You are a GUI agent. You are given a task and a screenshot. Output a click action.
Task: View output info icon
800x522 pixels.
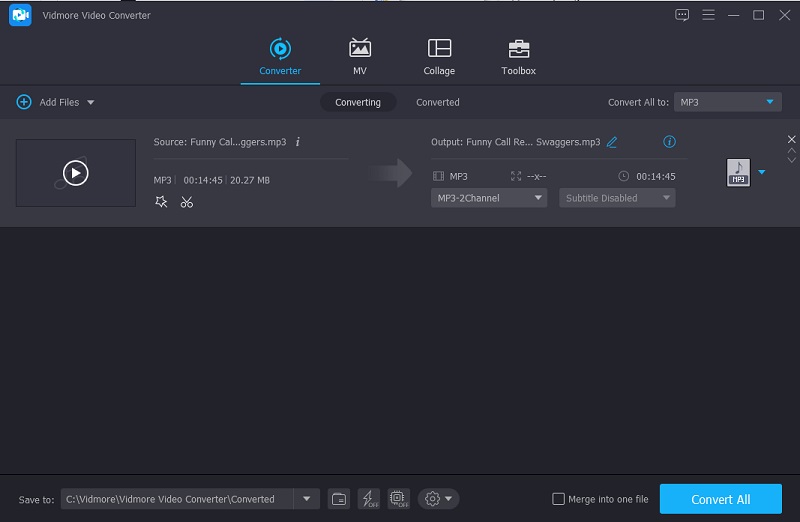pyautogui.click(x=670, y=142)
